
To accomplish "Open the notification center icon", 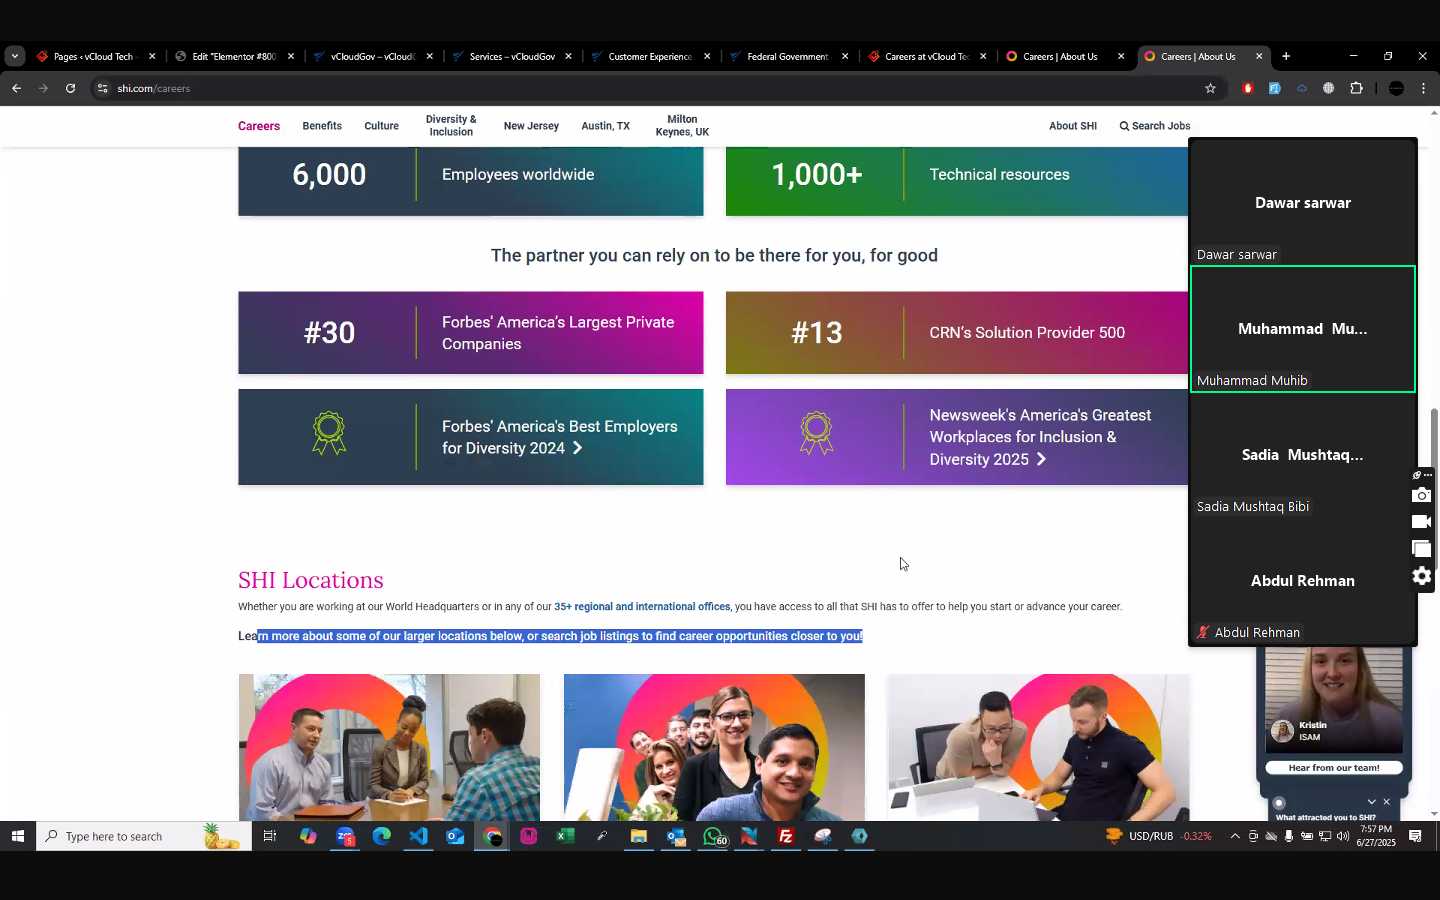I will [x=1415, y=836].
